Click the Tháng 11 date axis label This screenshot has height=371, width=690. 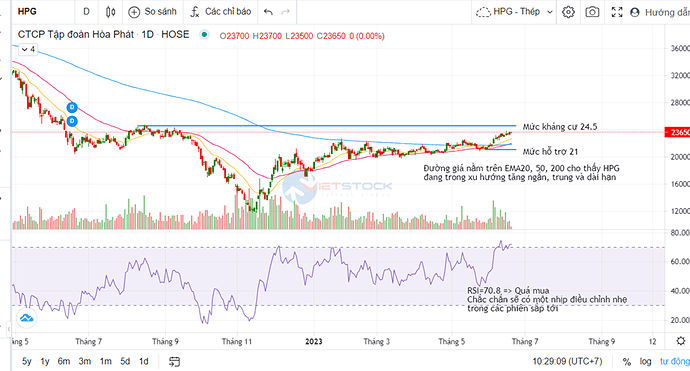(237, 342)
